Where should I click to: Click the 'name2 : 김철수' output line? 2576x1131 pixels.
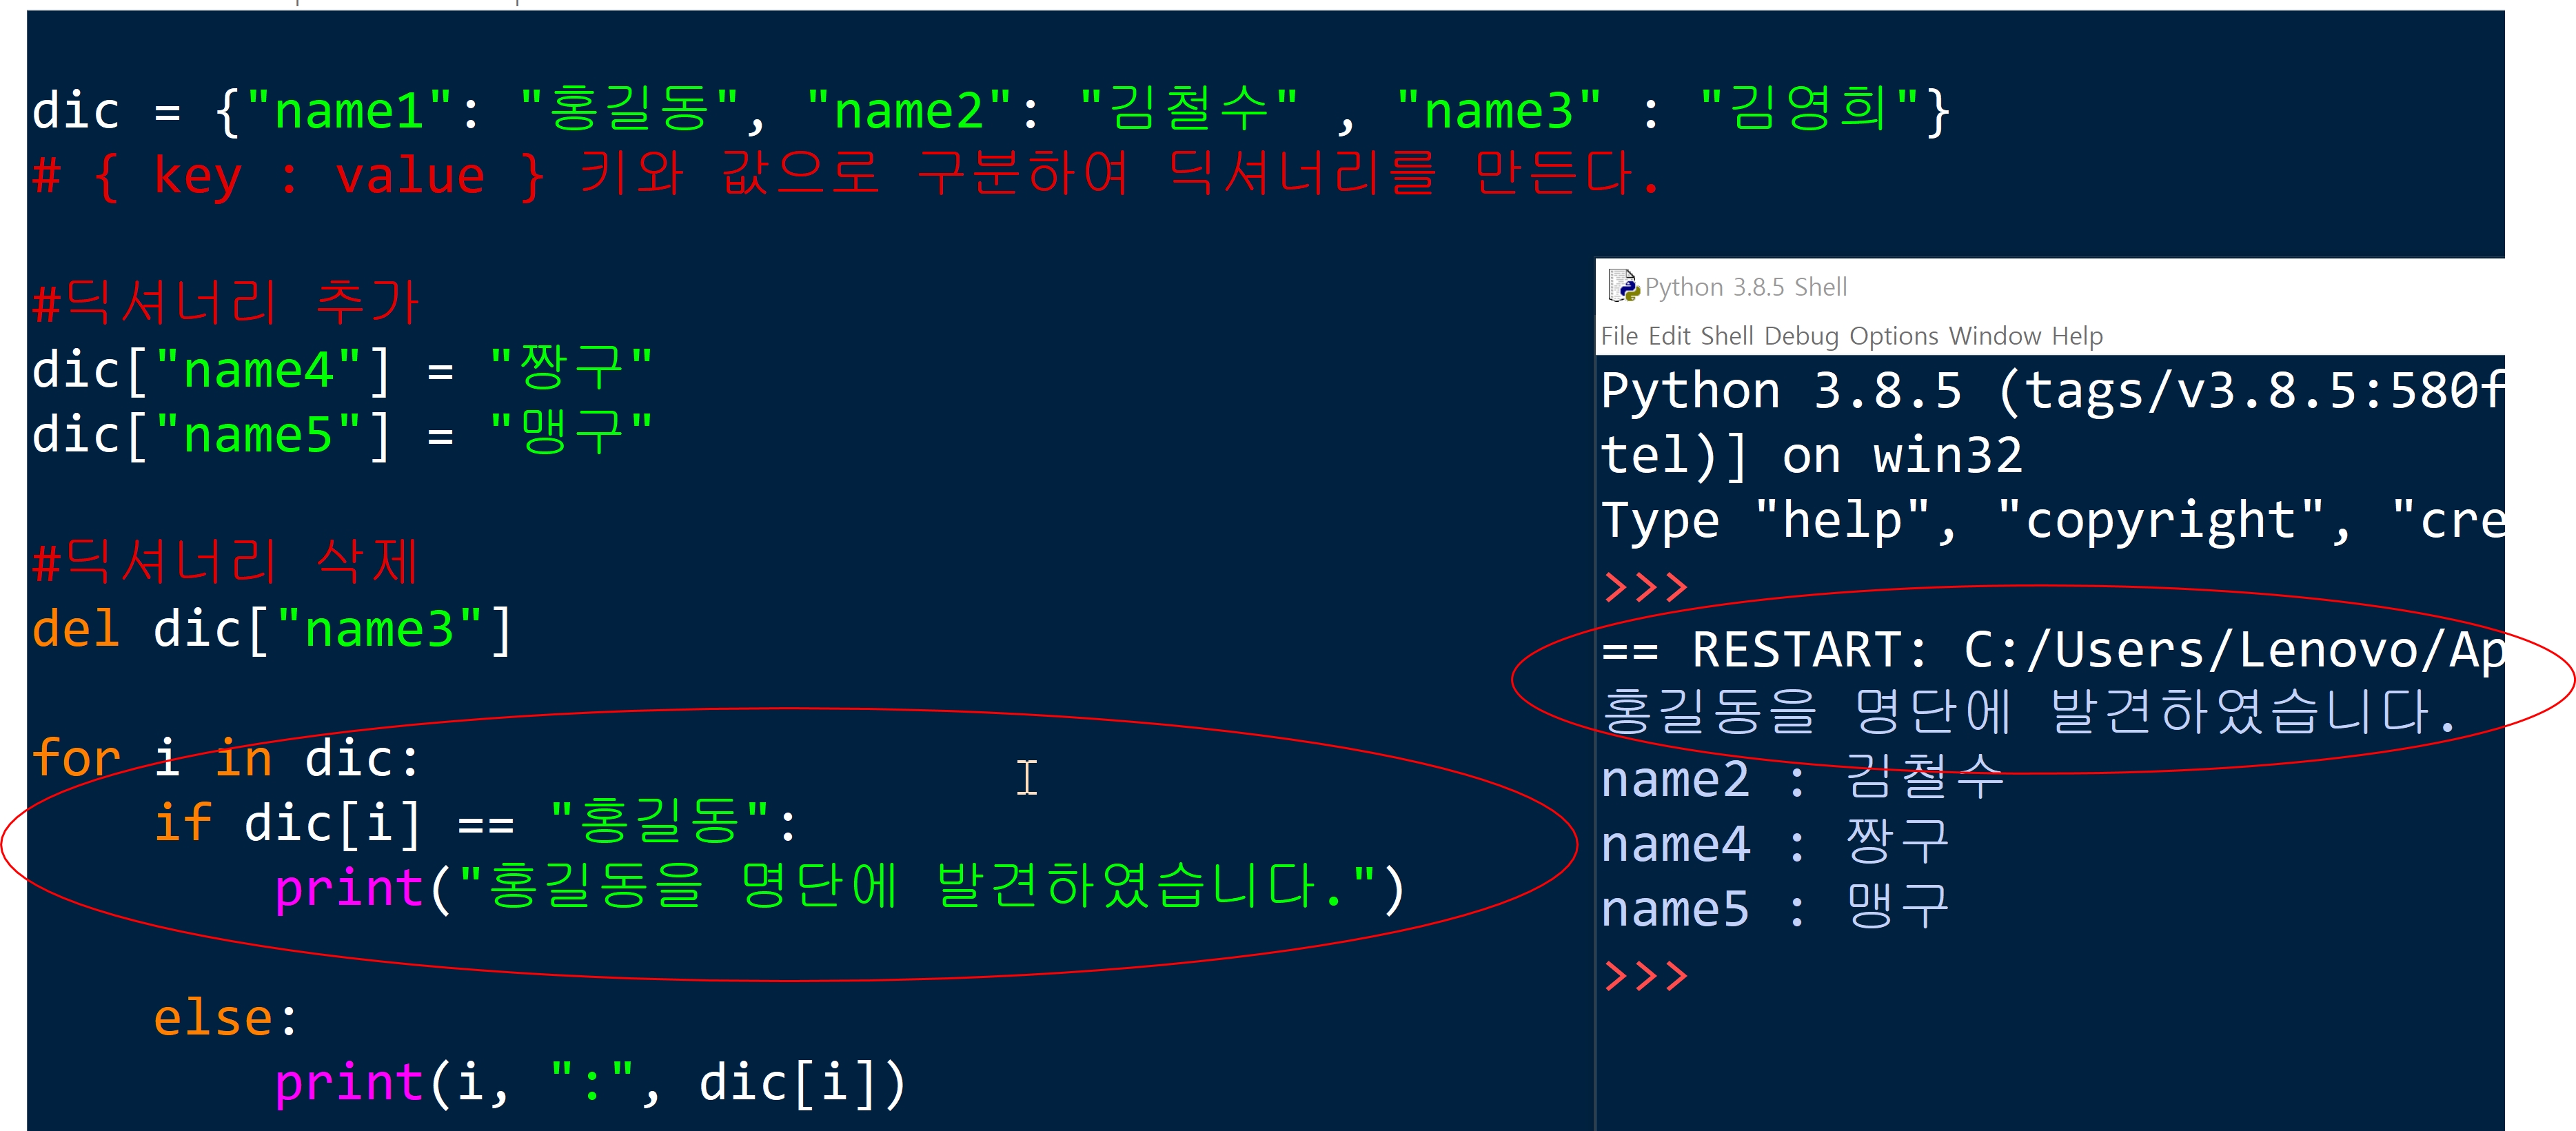(x=1803, y=778)
